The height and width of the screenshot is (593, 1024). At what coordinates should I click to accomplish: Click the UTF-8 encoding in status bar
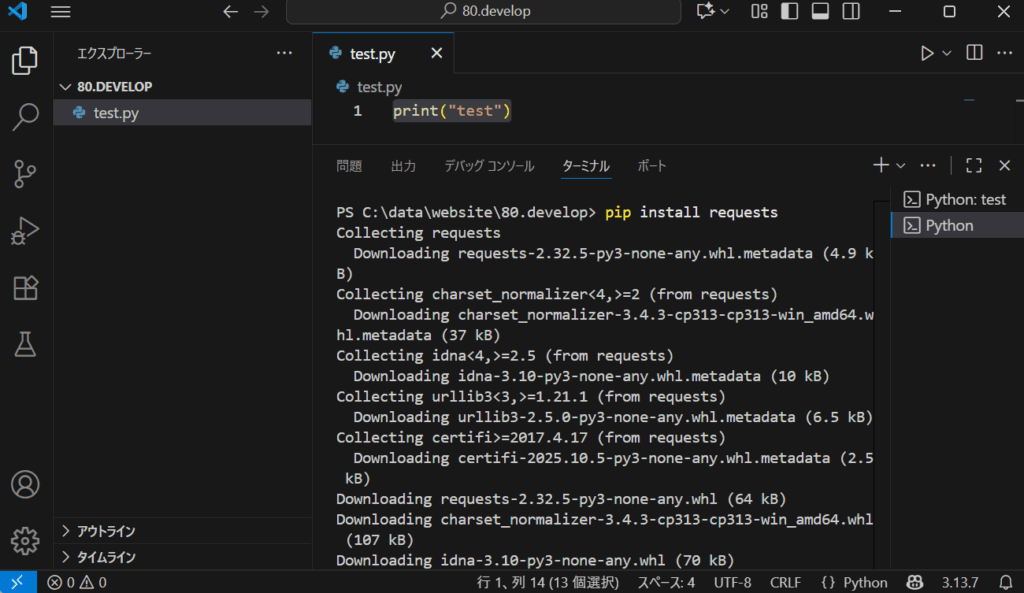point(733,582)
